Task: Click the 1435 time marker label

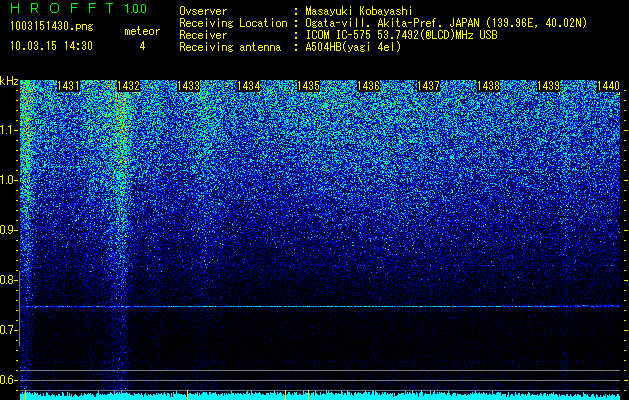Action: (308, 86)
